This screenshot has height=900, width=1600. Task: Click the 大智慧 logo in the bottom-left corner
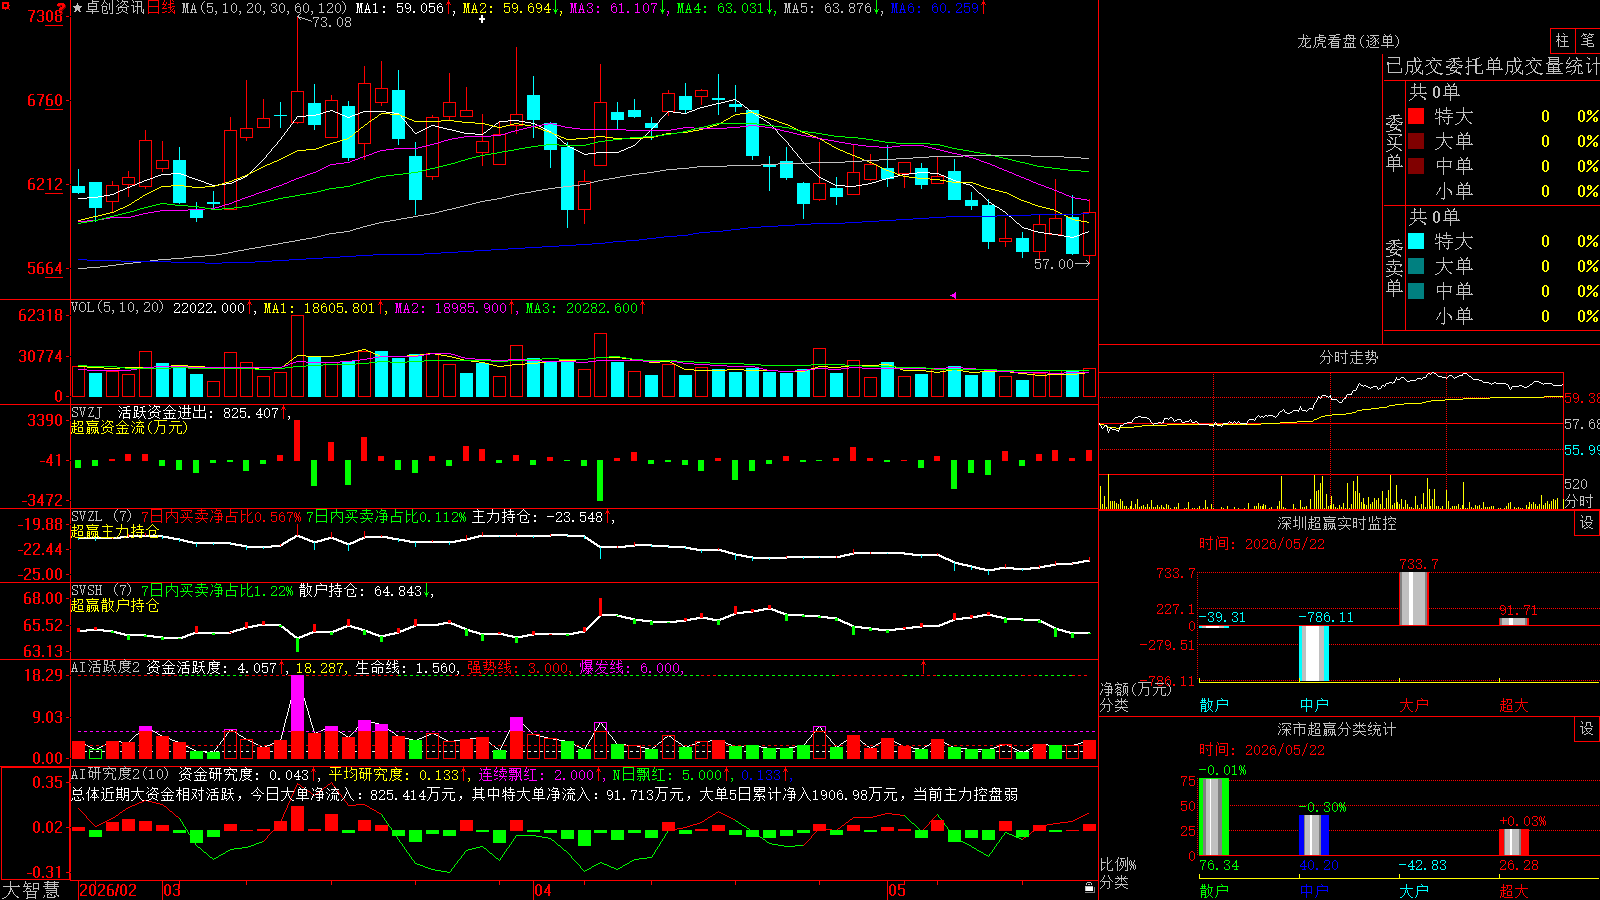click(31, 889)
